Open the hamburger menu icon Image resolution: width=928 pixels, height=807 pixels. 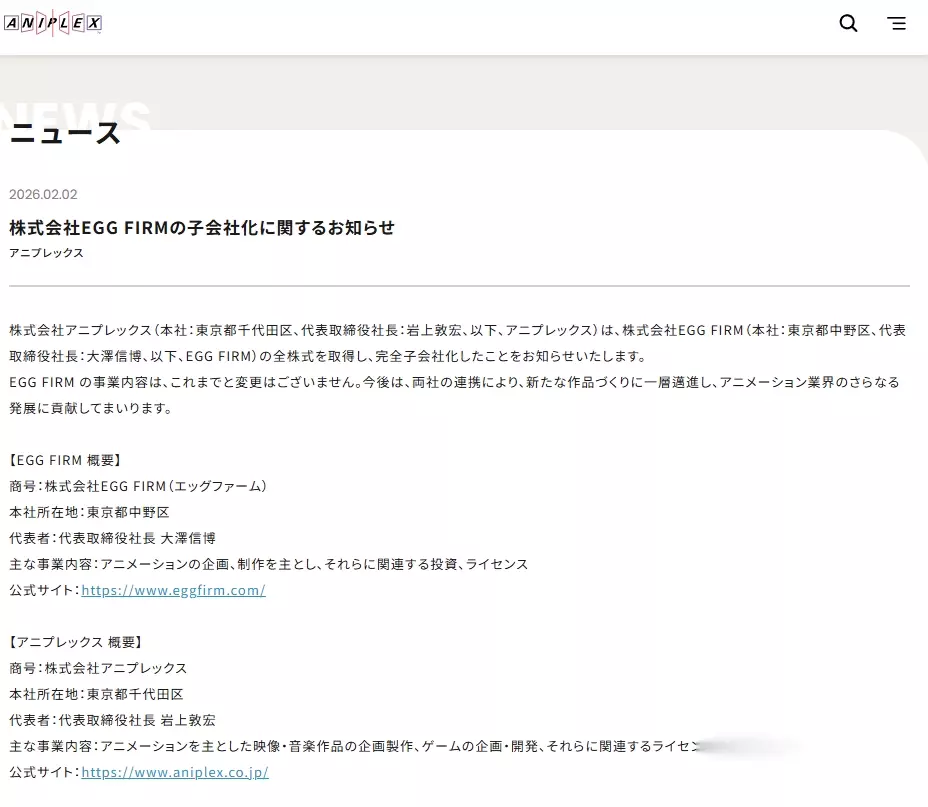896,23
